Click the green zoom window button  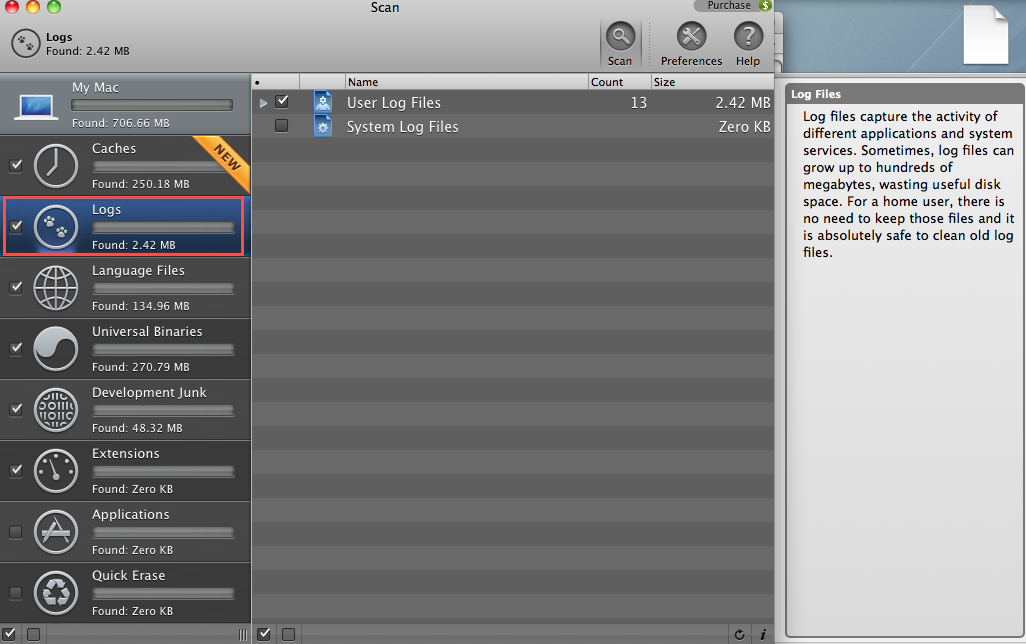click(x=54, y=7)
